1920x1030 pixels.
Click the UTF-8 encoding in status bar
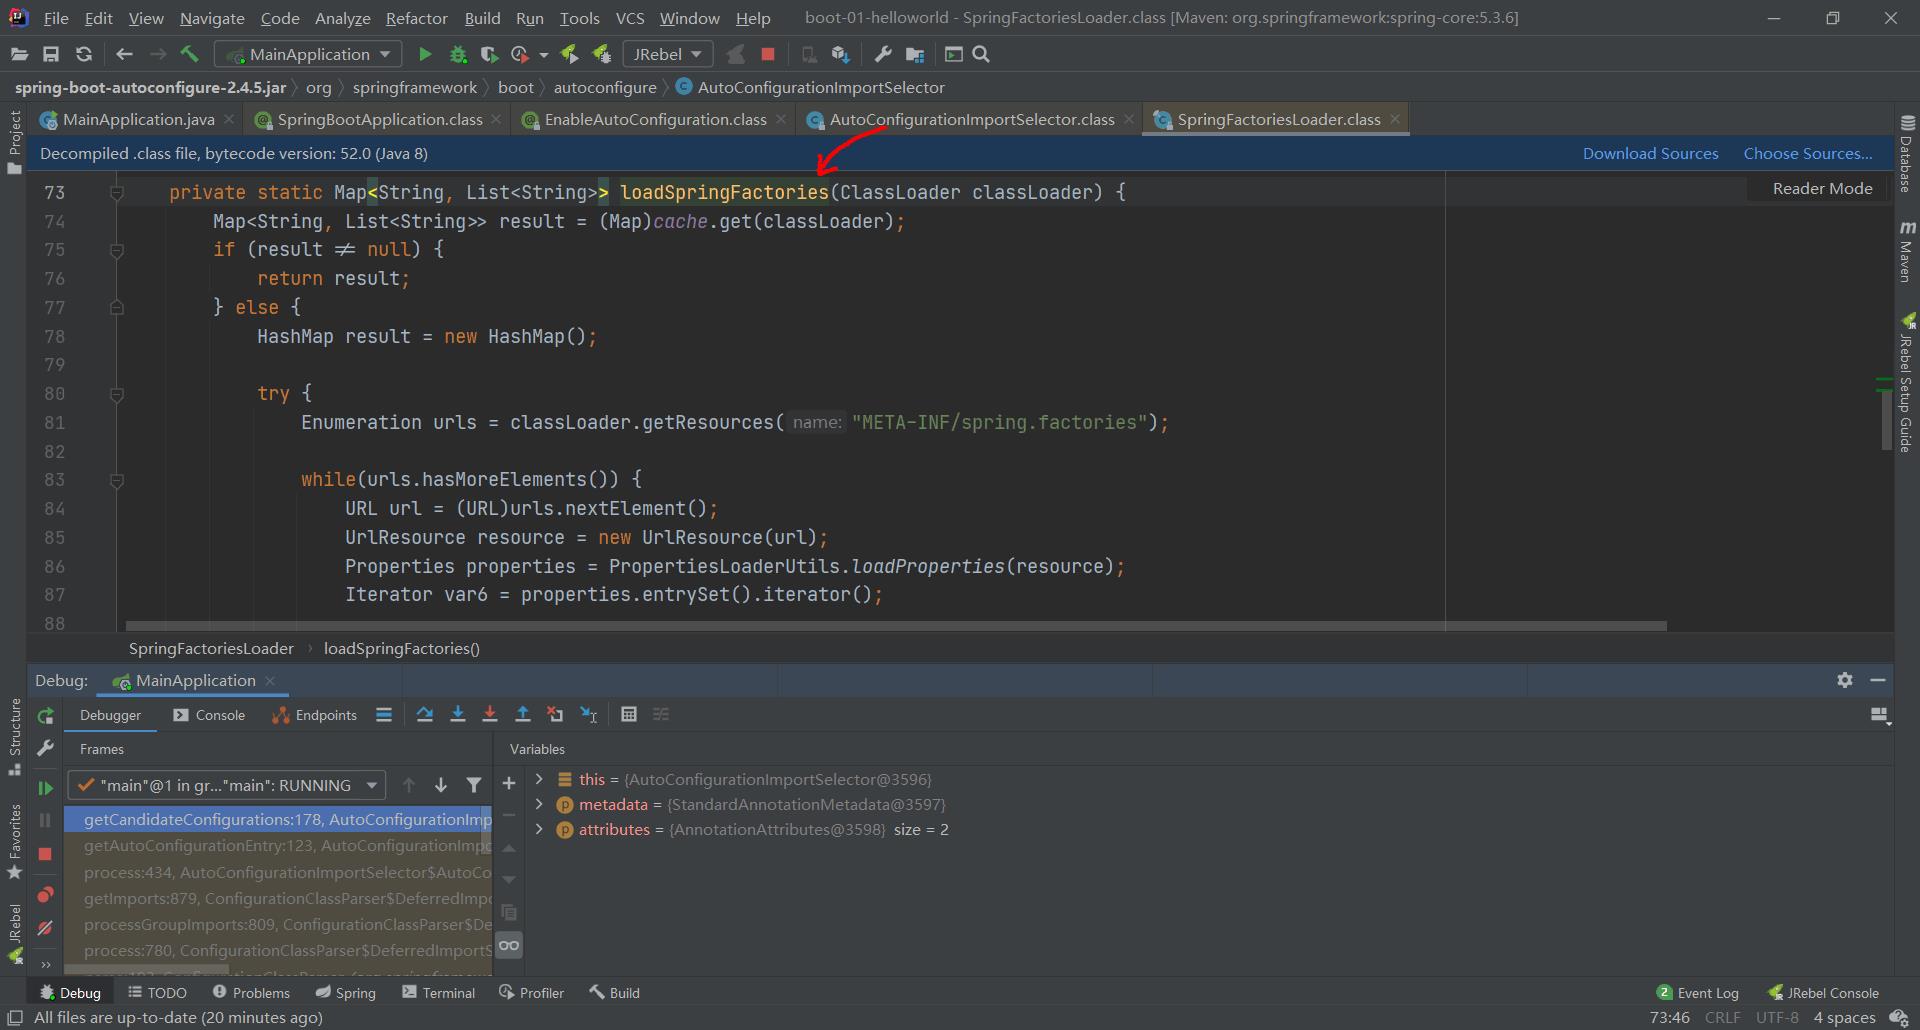[1777, 1017]
